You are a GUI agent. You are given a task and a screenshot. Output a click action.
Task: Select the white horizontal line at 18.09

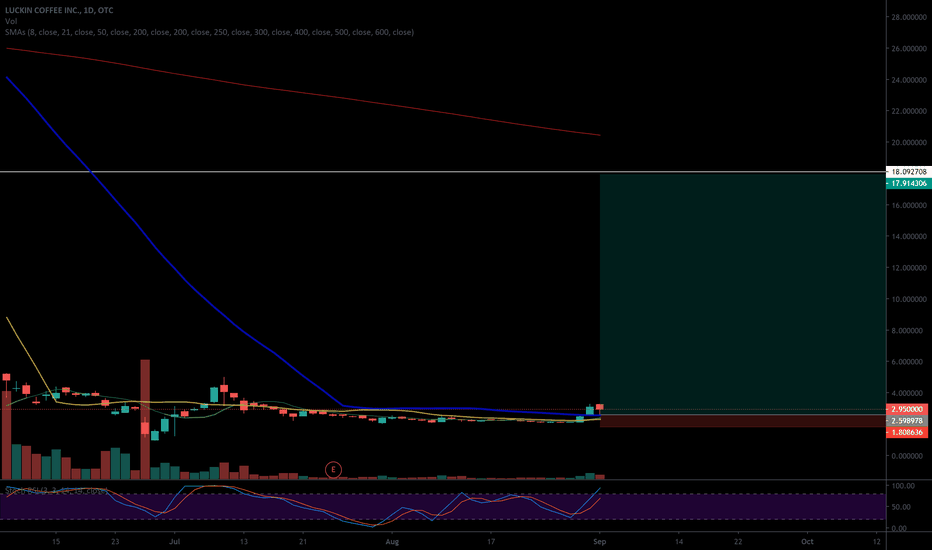click(x=443, y=172)
